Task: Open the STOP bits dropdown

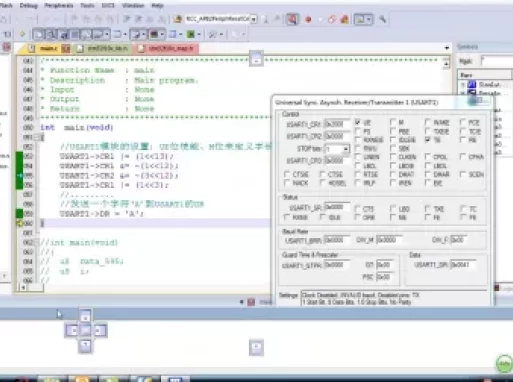Action: (346, 149)
